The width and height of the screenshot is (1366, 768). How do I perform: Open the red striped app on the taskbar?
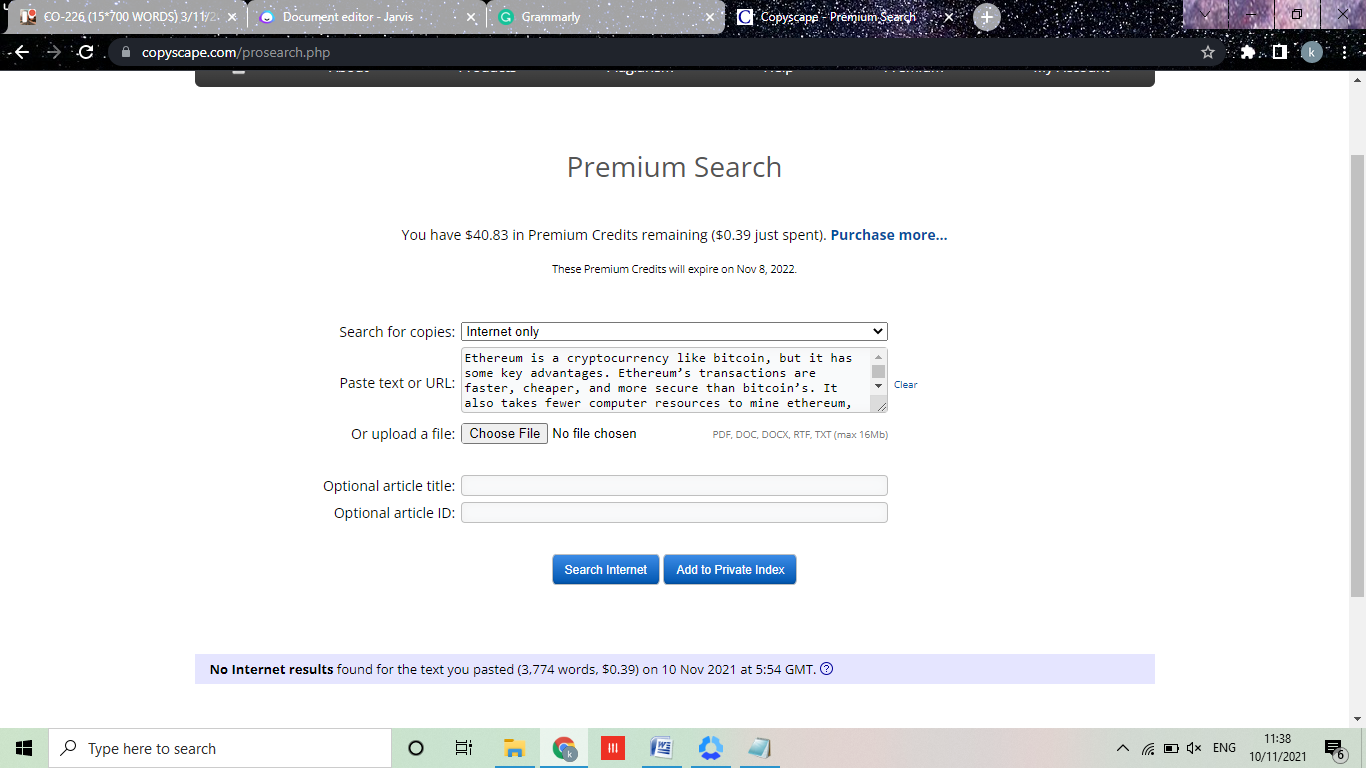point(613,748)
